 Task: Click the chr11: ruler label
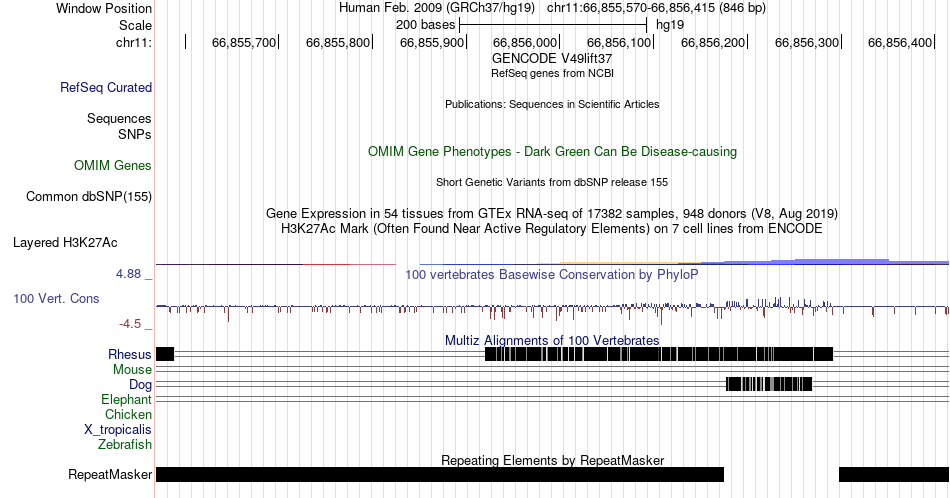pos(134,42)
